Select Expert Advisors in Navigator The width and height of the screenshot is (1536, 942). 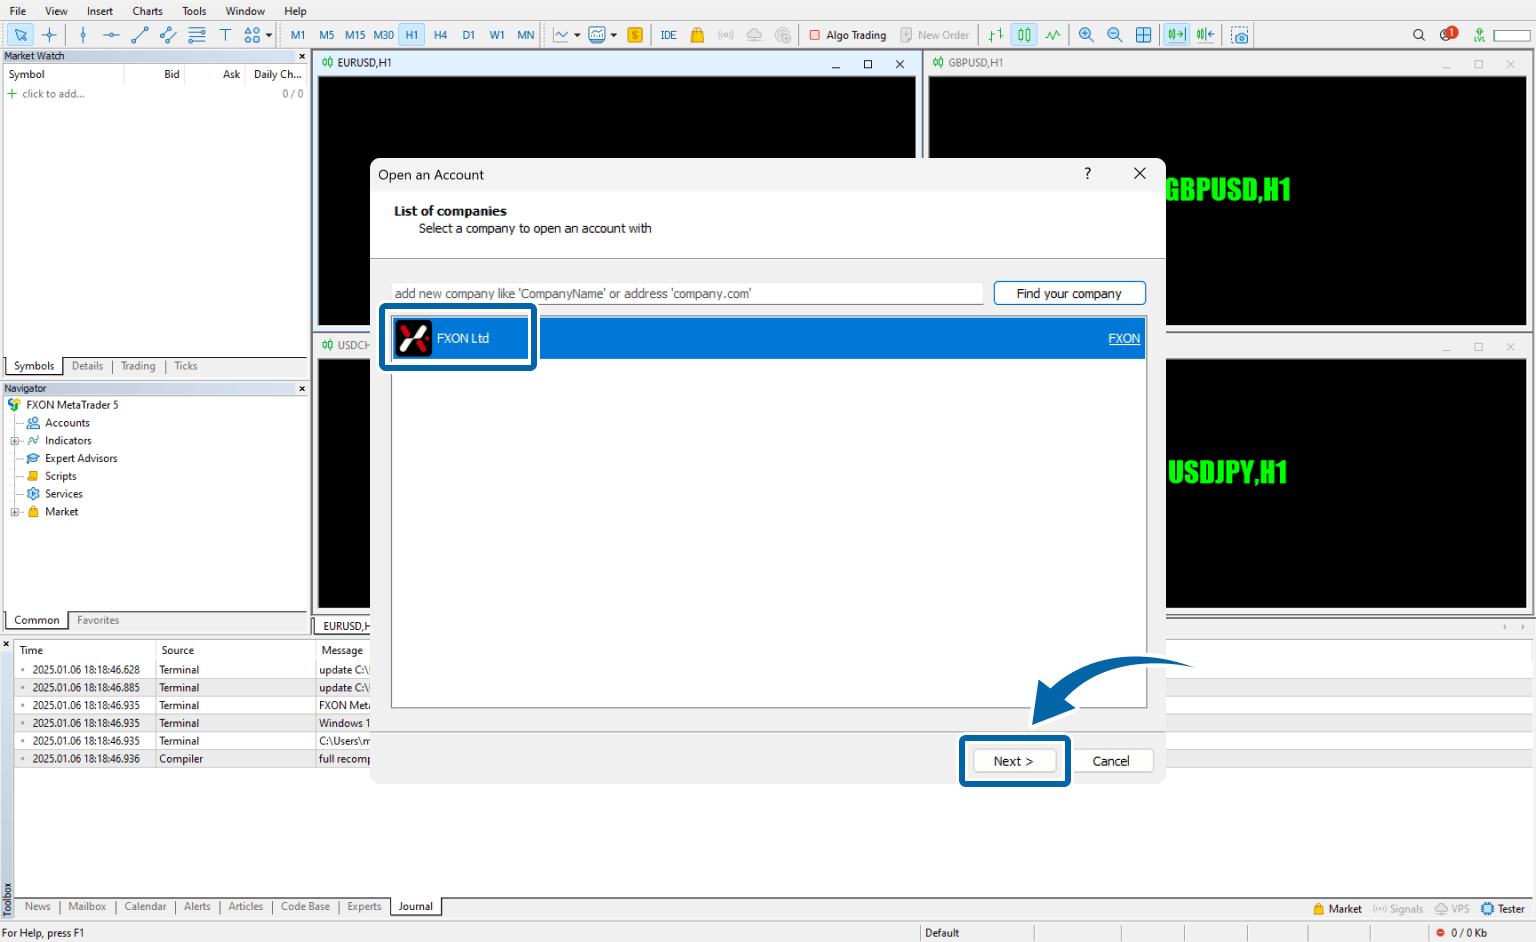tap(81, 459)
